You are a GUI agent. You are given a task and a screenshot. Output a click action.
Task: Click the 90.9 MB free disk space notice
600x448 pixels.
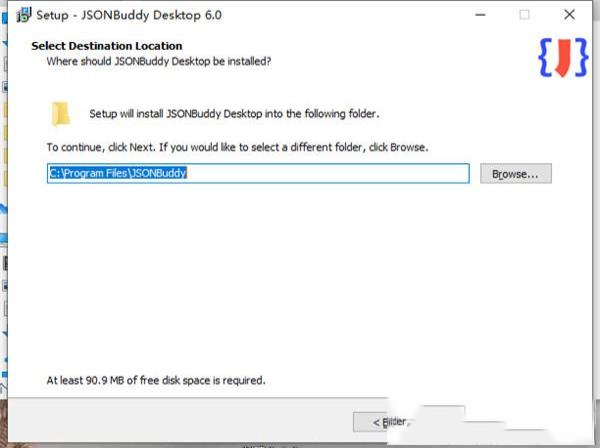(156, 380)
